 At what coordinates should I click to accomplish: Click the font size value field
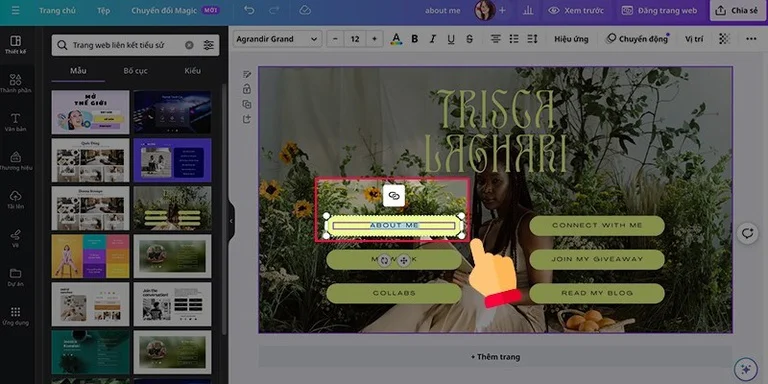355,39
